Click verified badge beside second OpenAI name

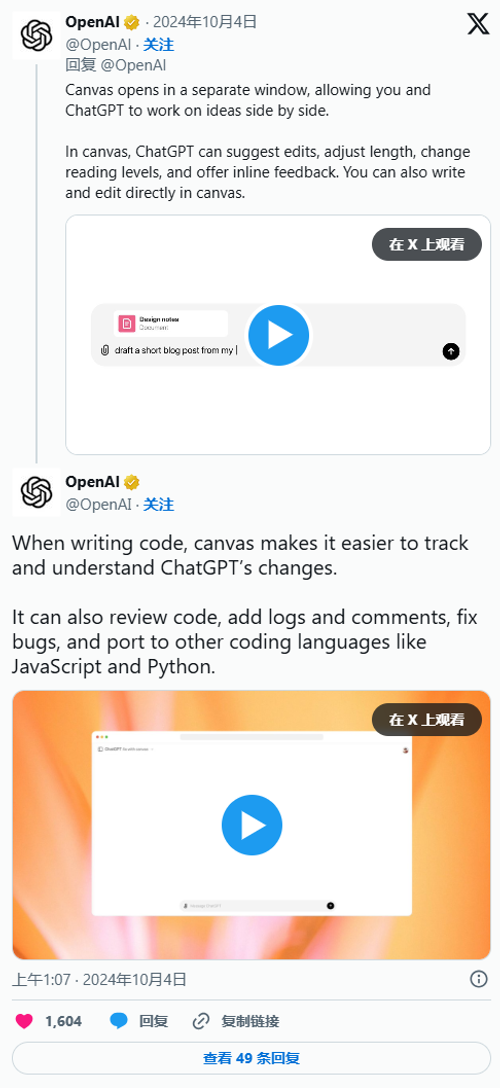[132, 482]
